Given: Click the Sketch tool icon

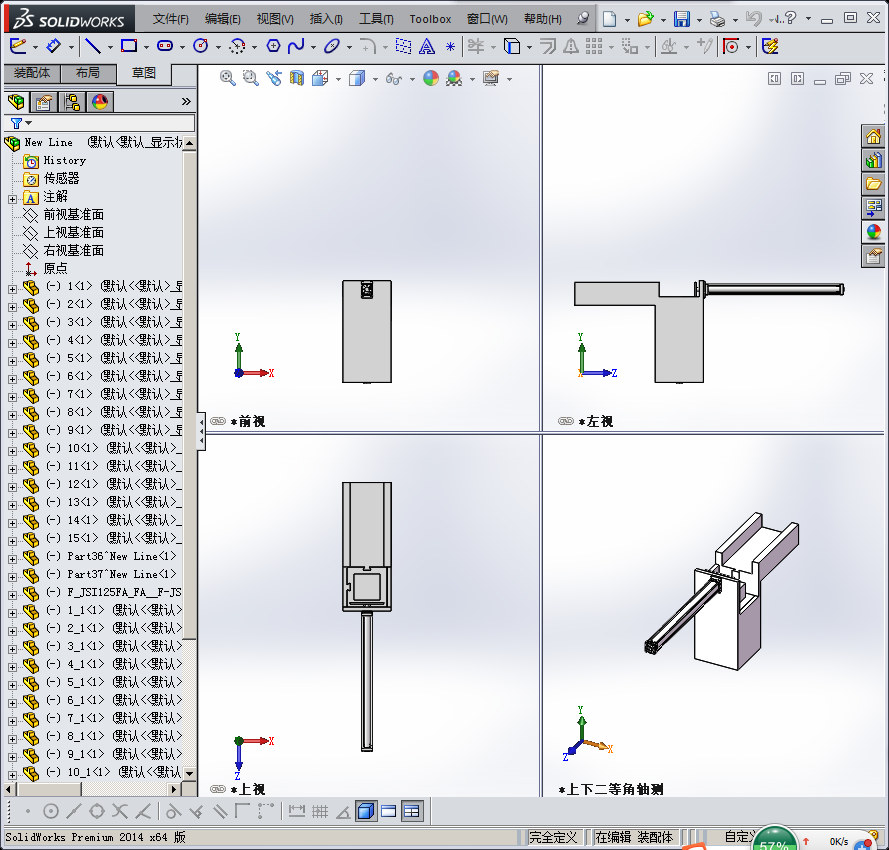Looking at the screenshot, I should pyautogui.click(x=18, y=46).
